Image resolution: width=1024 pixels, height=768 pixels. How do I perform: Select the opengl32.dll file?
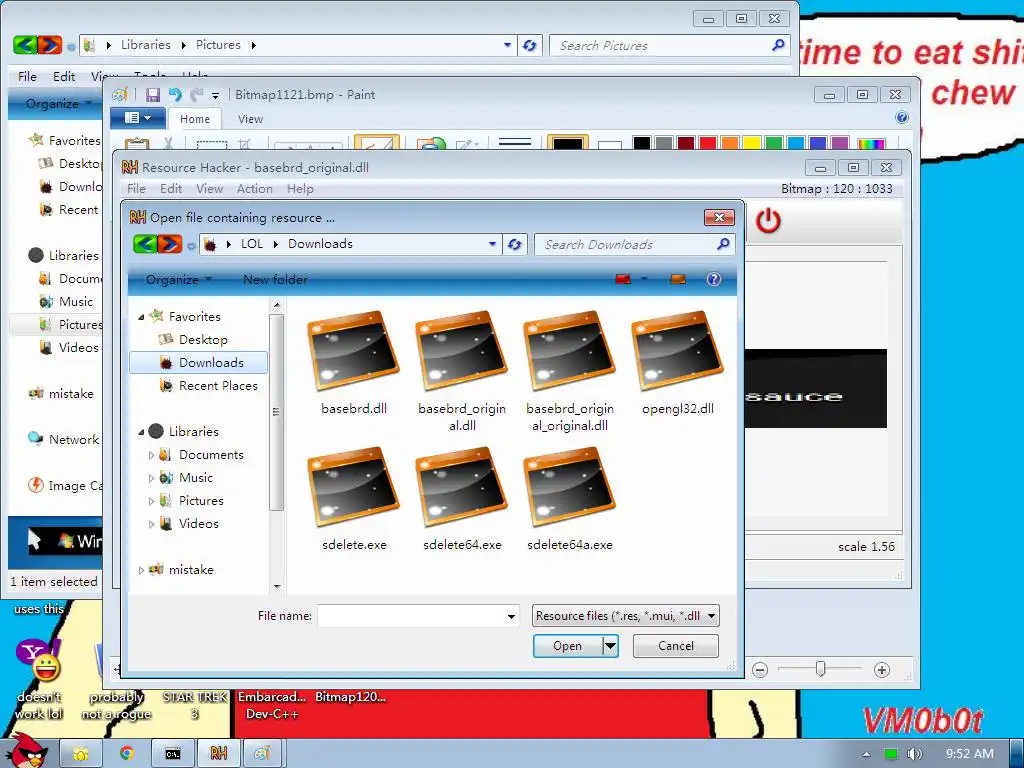pyautogui.click(x=678, y=362)
